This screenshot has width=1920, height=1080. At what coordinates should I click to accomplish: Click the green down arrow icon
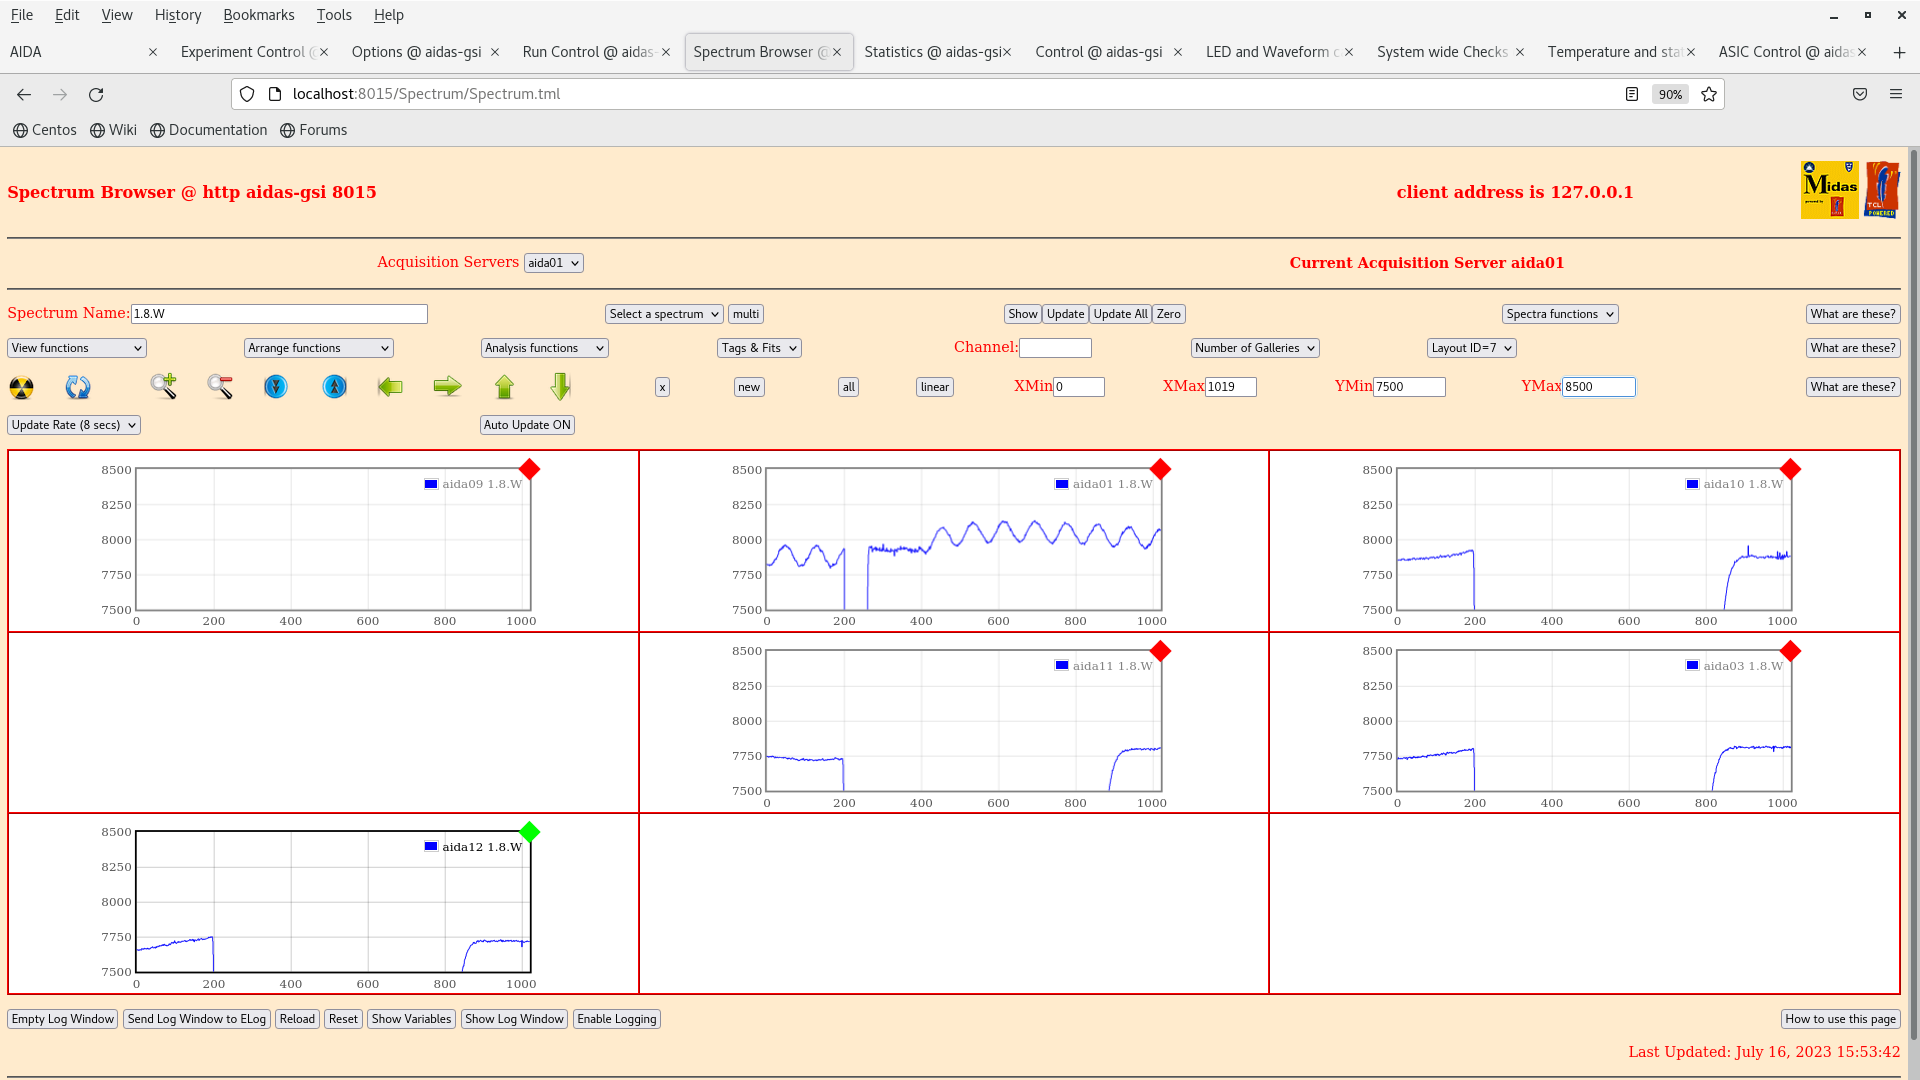(x=560, y=386)
